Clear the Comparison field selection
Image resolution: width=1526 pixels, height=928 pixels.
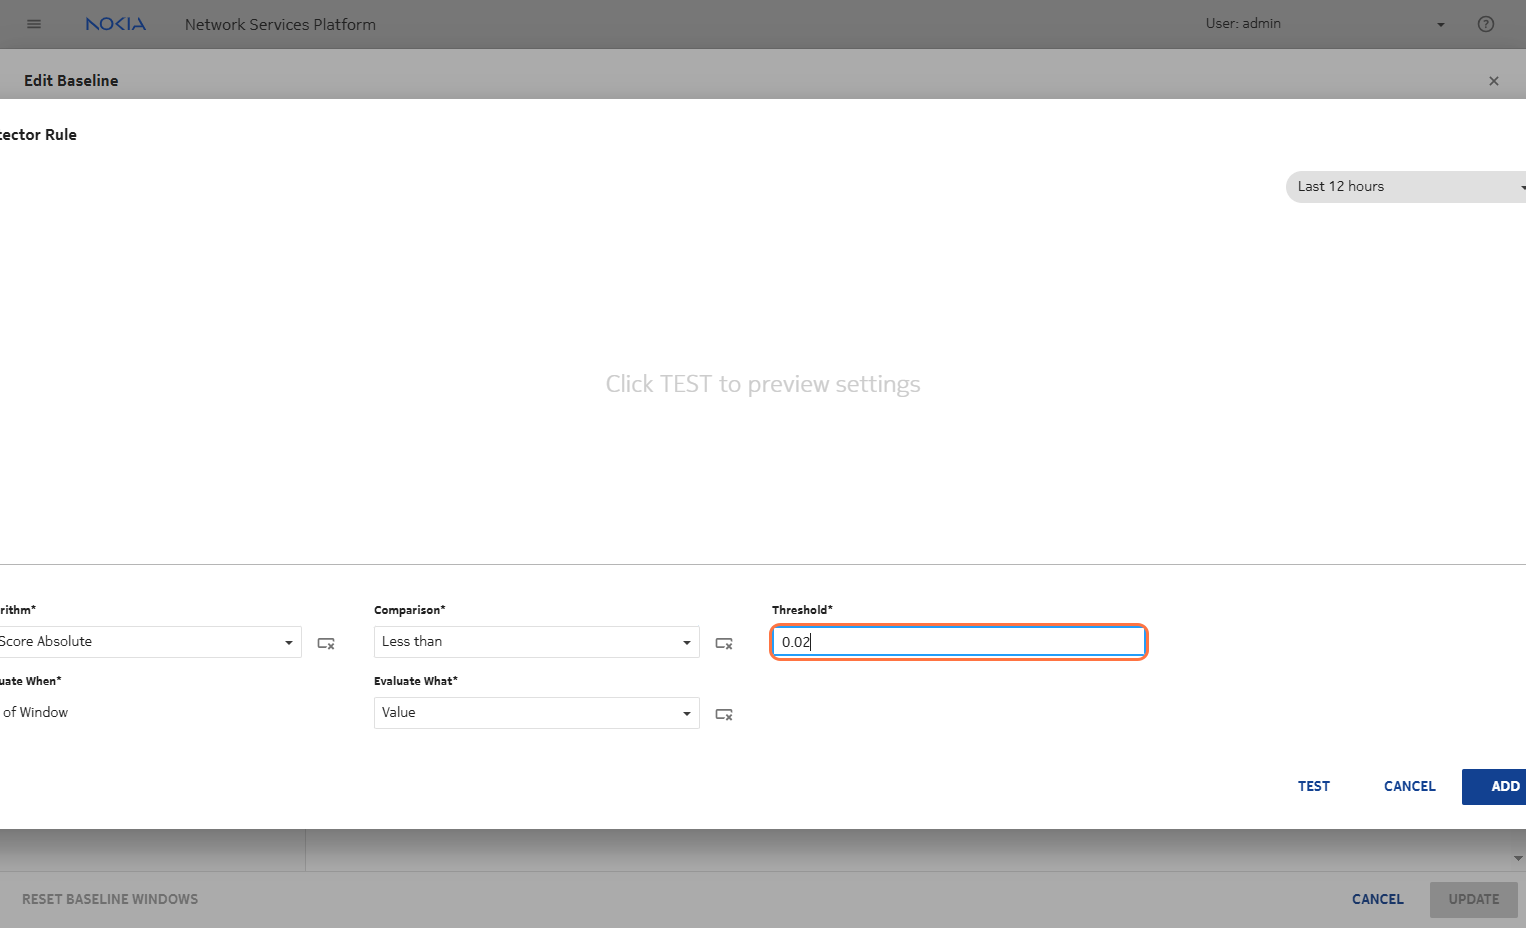(724, 643)
